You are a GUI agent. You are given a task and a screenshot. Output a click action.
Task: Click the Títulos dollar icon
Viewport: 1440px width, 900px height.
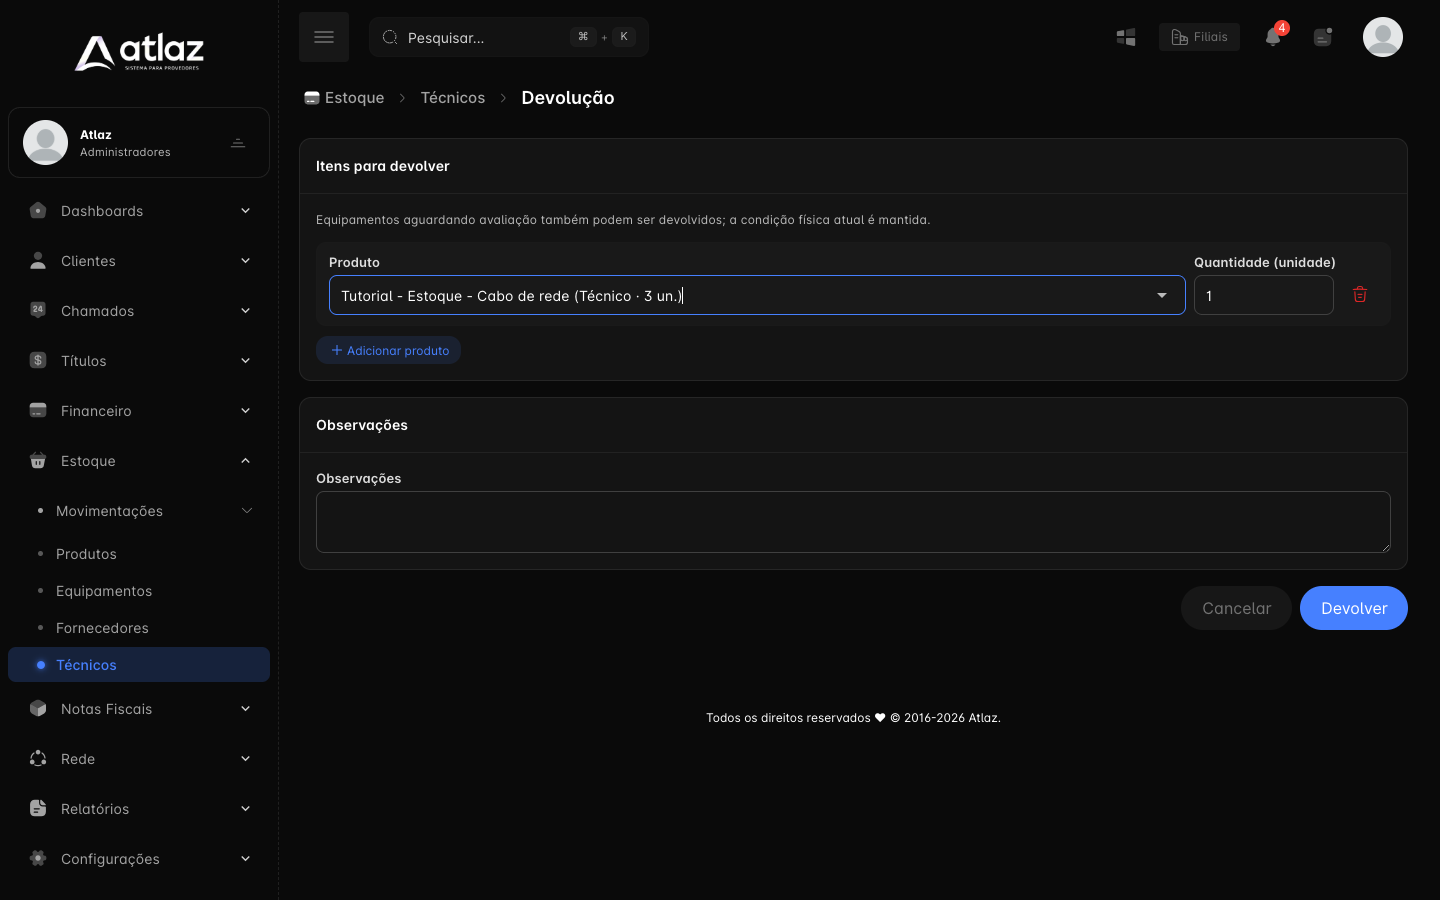pyautogui.click(x=38, y=360)
